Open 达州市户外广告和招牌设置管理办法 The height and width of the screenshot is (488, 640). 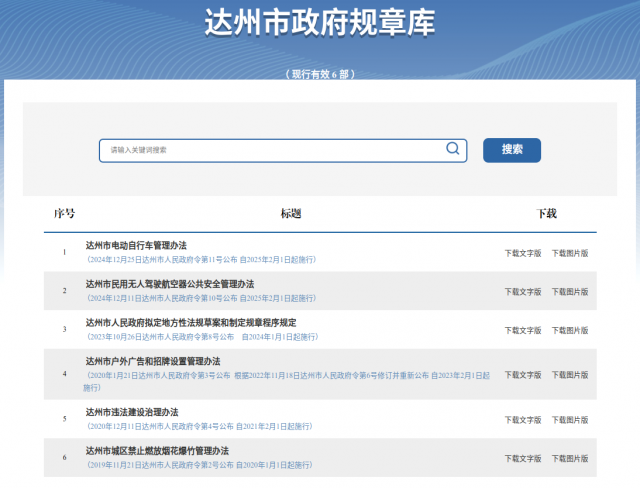coord(152,361)
